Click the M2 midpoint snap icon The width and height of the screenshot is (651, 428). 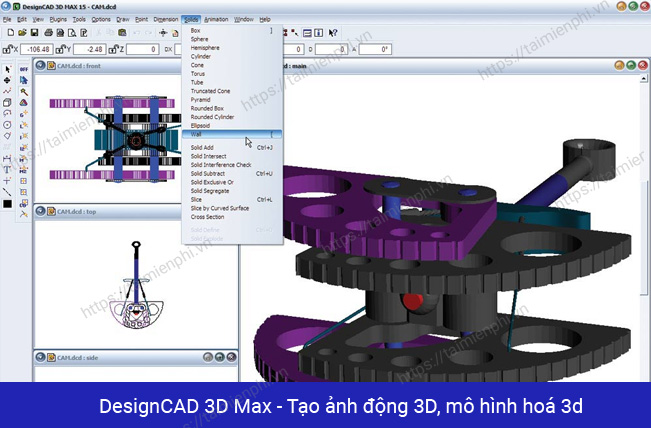point(24,169)
